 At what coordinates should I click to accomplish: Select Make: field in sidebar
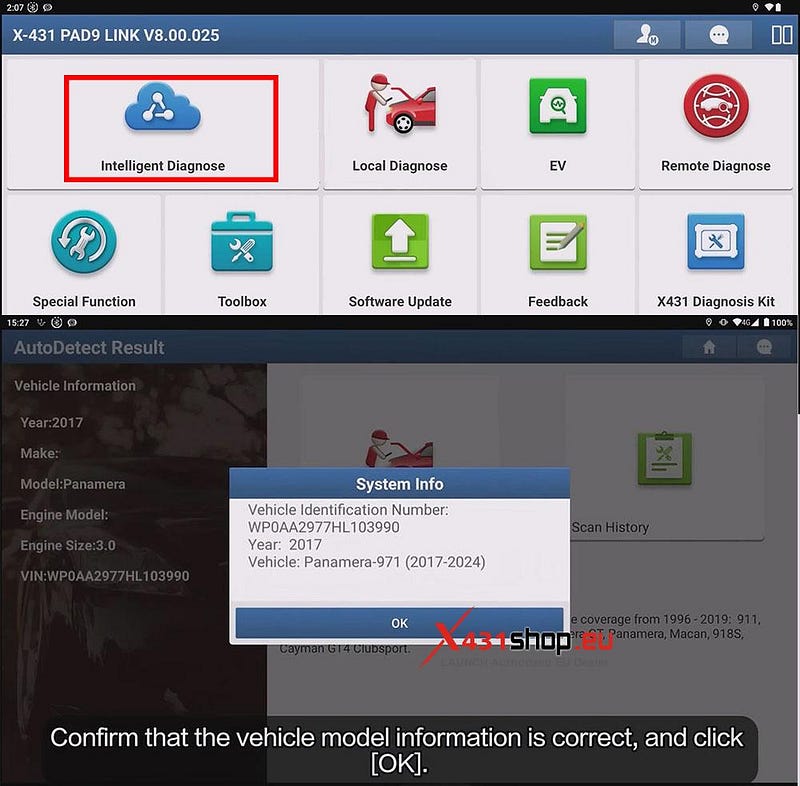(39, 453)
